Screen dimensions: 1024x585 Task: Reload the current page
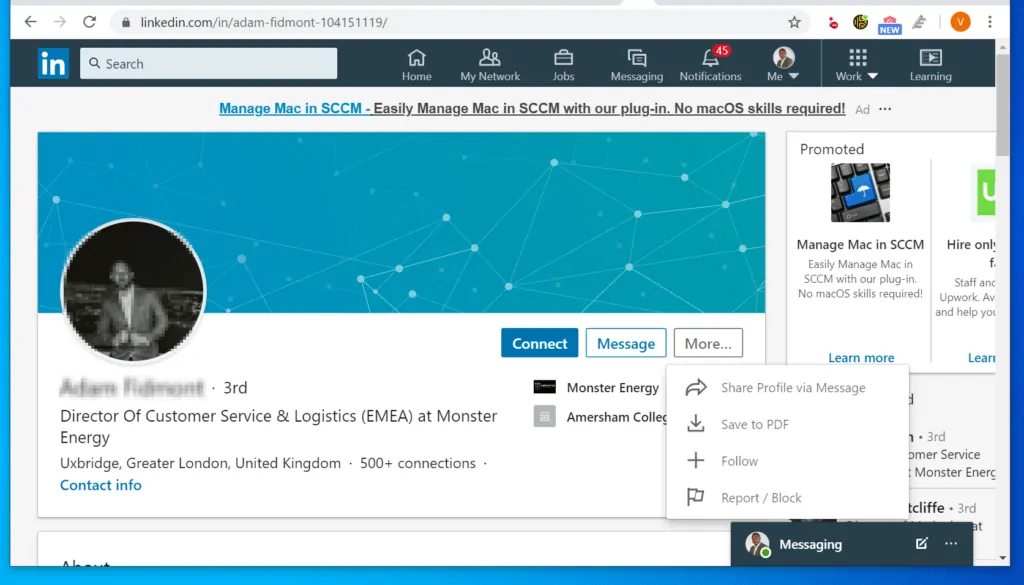pyautogui.click(x=89, y=22)
